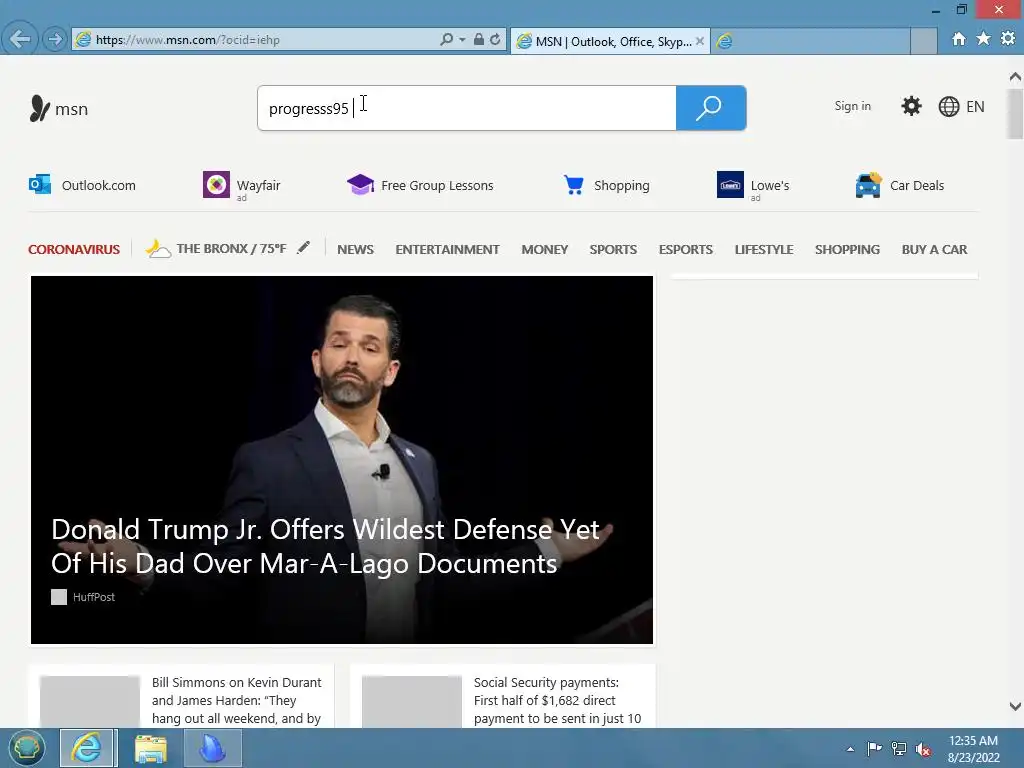1024x768 pixels.
Task: Open the SPORTS menu item
Action: (613, 249)
